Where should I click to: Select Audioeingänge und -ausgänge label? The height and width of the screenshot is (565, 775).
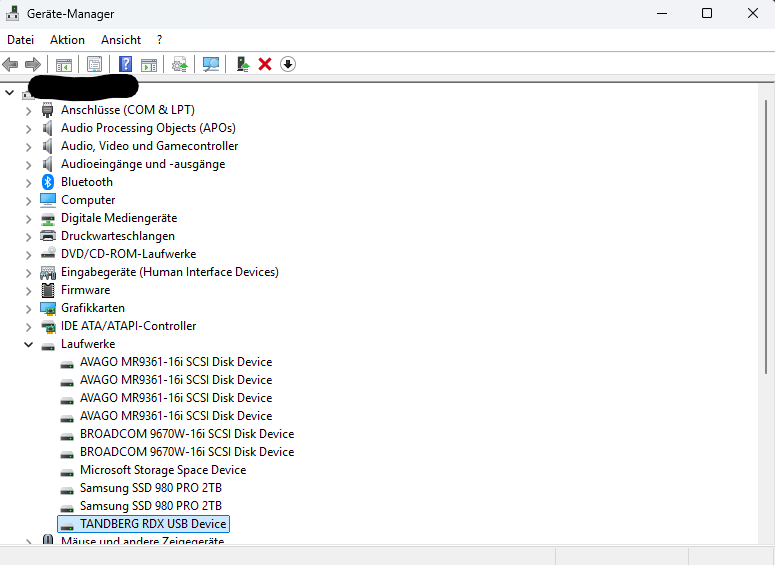coord(143,164)
